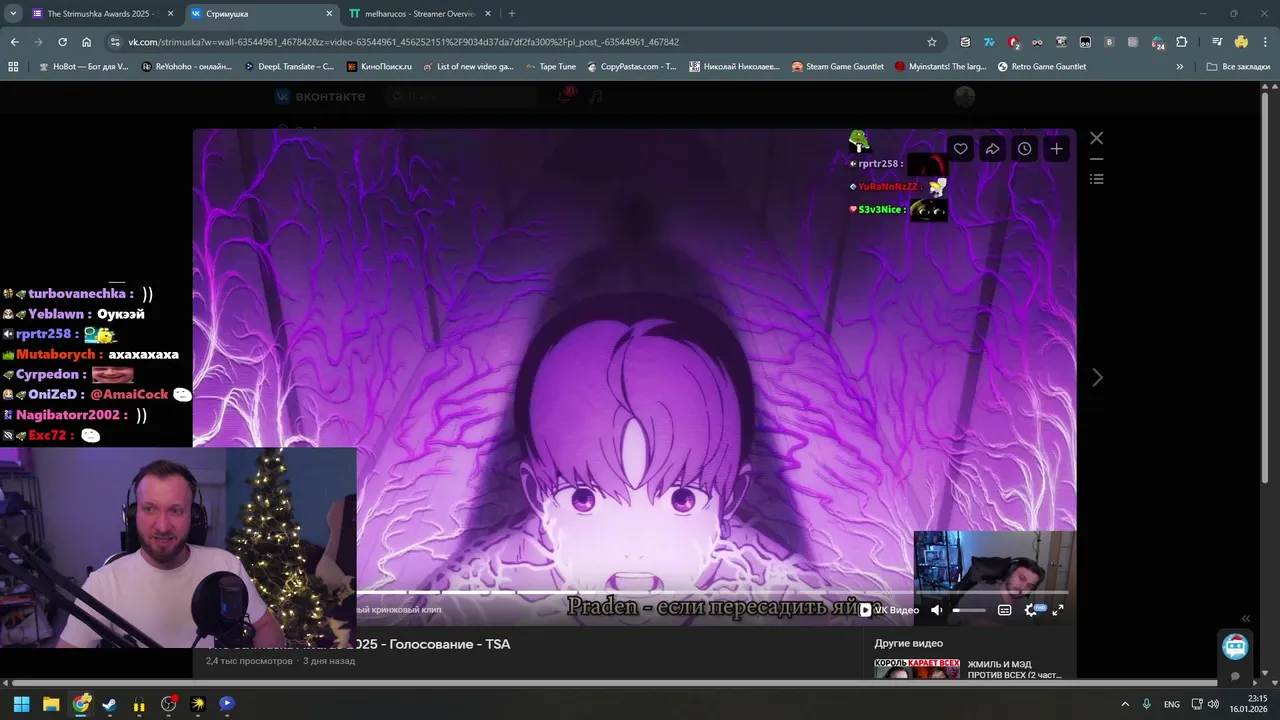The image size is (1280, 720).
Task: Select the Стримушка browser tab
Action: click(260, 14)
